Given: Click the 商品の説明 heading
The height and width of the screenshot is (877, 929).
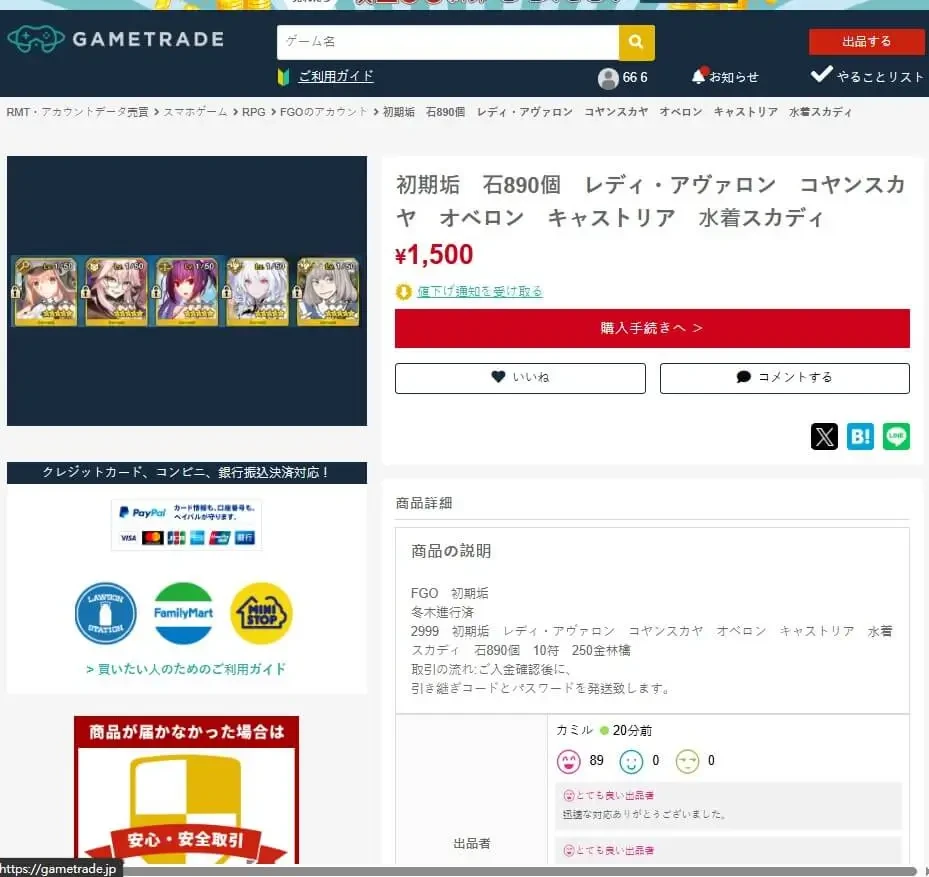Looking at the screenshot, I should [451, 551].
